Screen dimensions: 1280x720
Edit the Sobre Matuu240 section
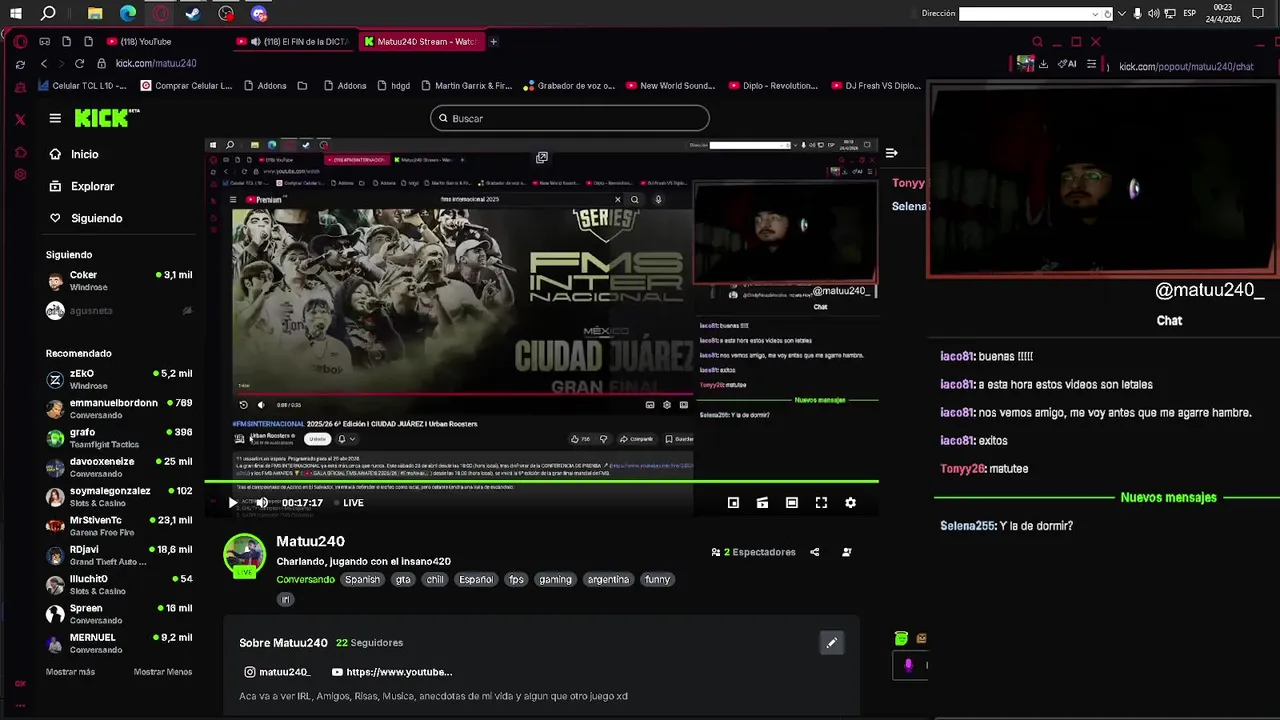[831, 643]
